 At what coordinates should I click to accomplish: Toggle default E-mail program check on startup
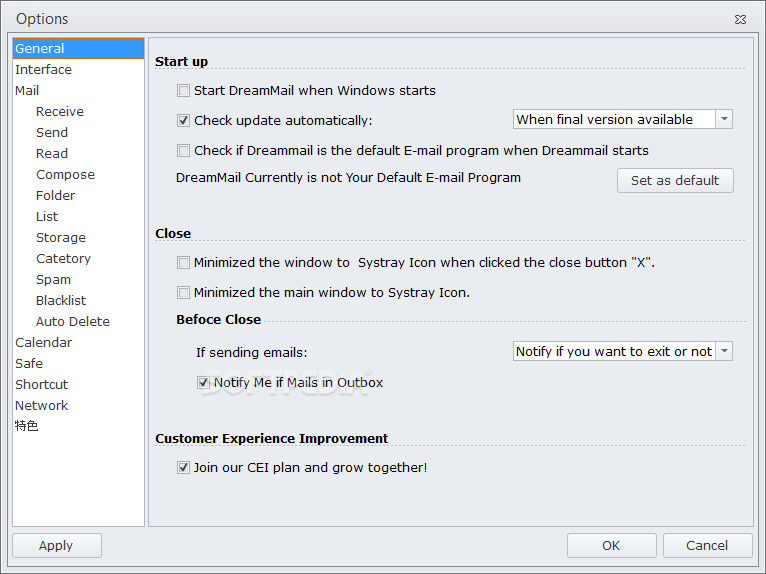[183, 150]
